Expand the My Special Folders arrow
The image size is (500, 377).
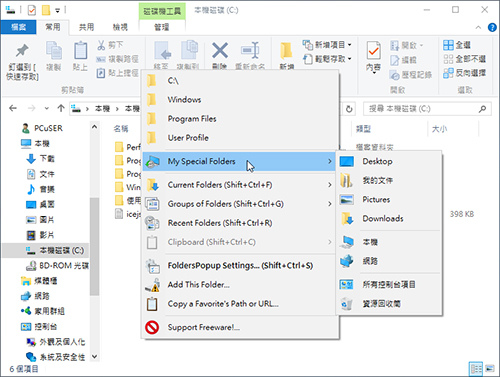(x=330, y=161)
